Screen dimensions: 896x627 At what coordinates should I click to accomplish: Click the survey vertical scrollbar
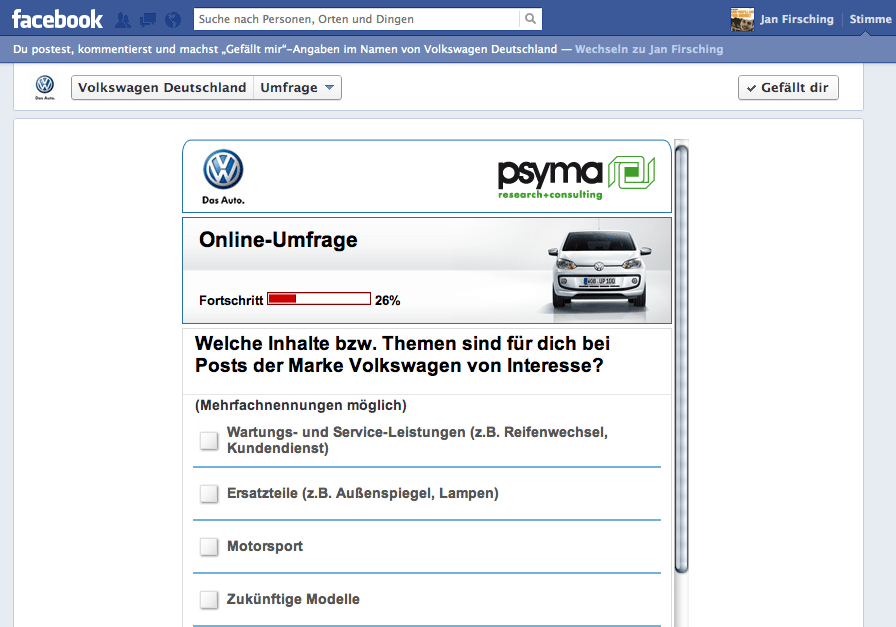(681, 359)
